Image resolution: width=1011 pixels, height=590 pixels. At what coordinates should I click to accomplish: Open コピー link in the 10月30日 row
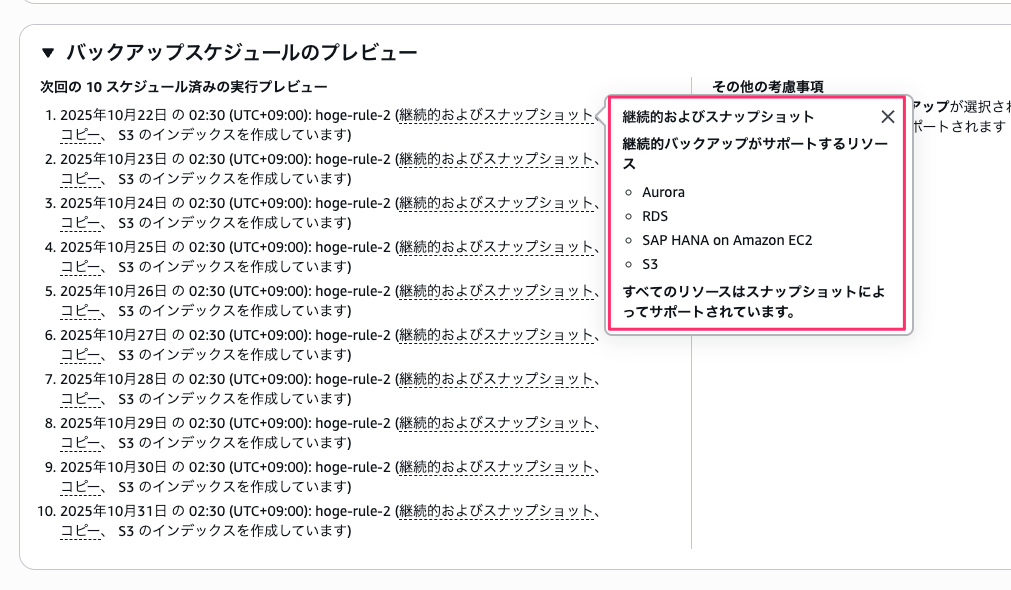[79, 487]
